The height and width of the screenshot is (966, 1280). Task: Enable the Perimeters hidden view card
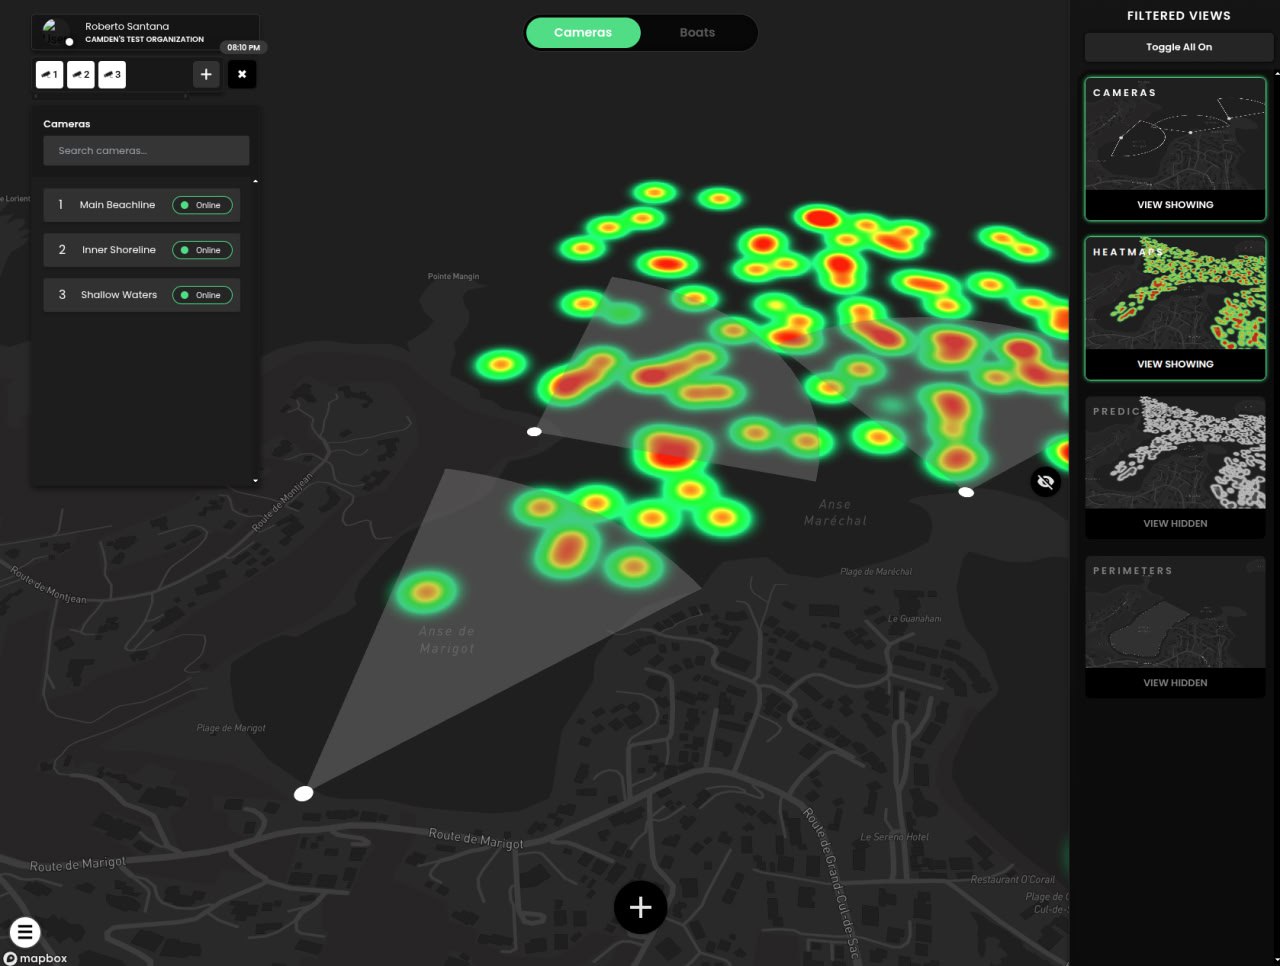click(1175, 627)
